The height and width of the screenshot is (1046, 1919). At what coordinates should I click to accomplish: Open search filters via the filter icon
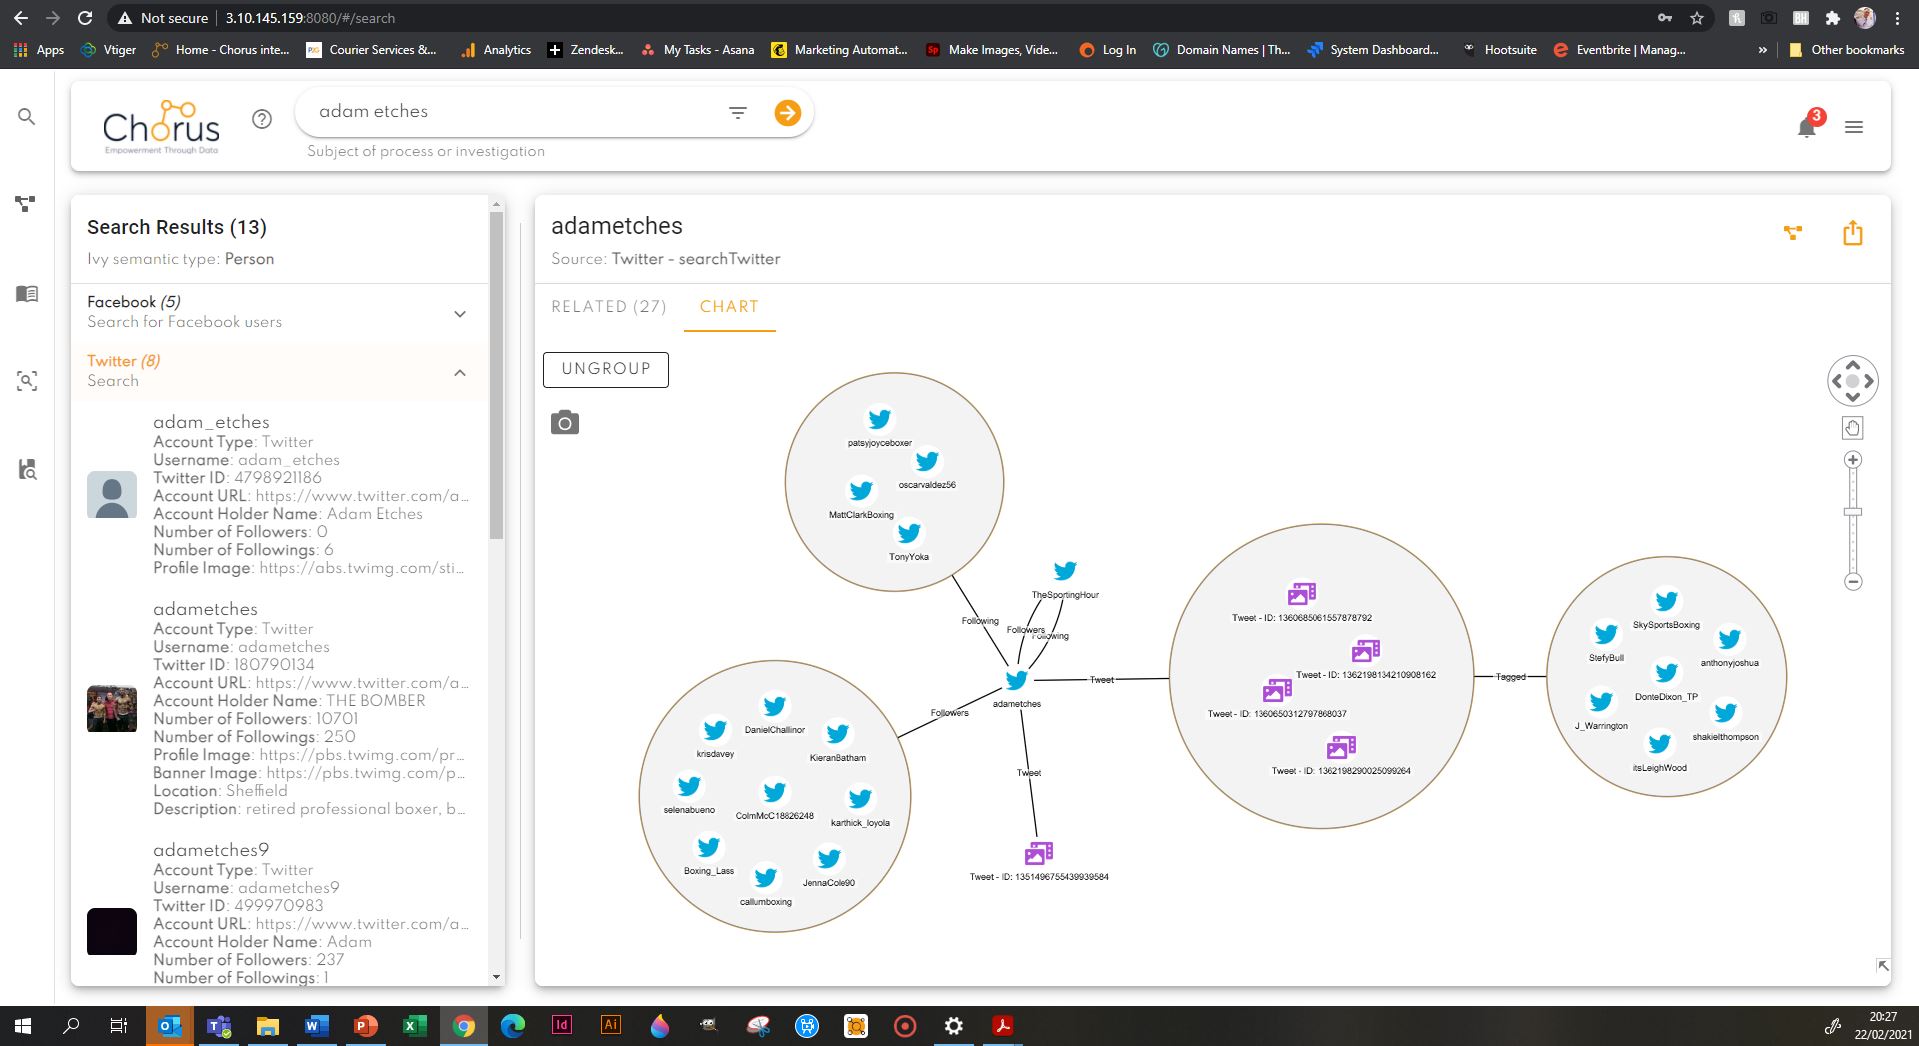pos(737,112)
